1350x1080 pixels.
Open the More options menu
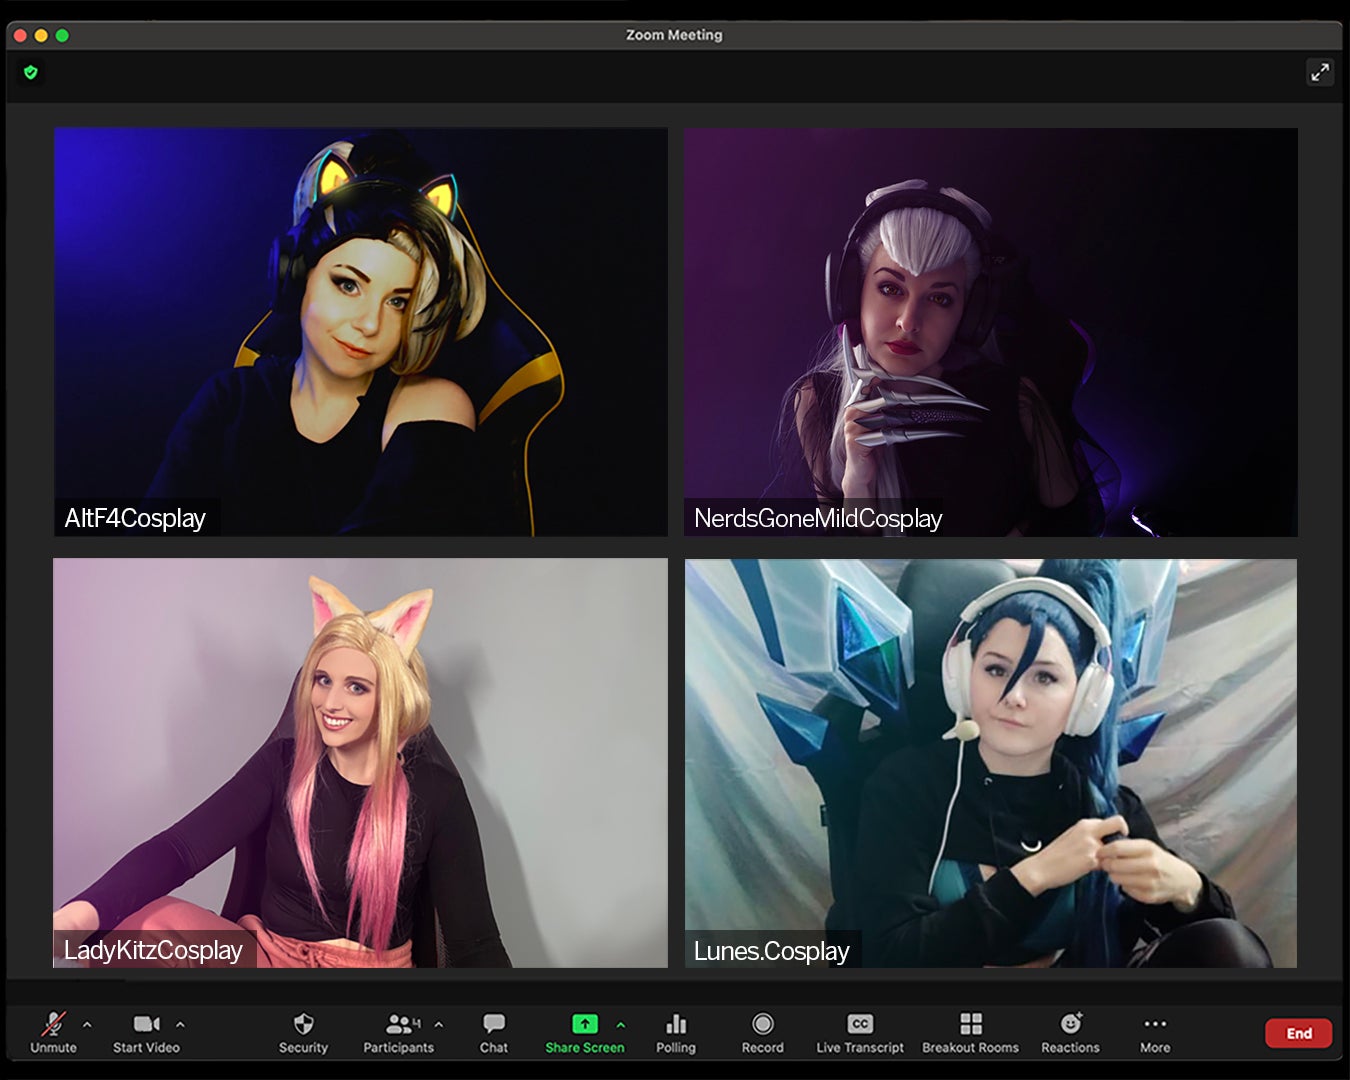tap(1155, 1030)
